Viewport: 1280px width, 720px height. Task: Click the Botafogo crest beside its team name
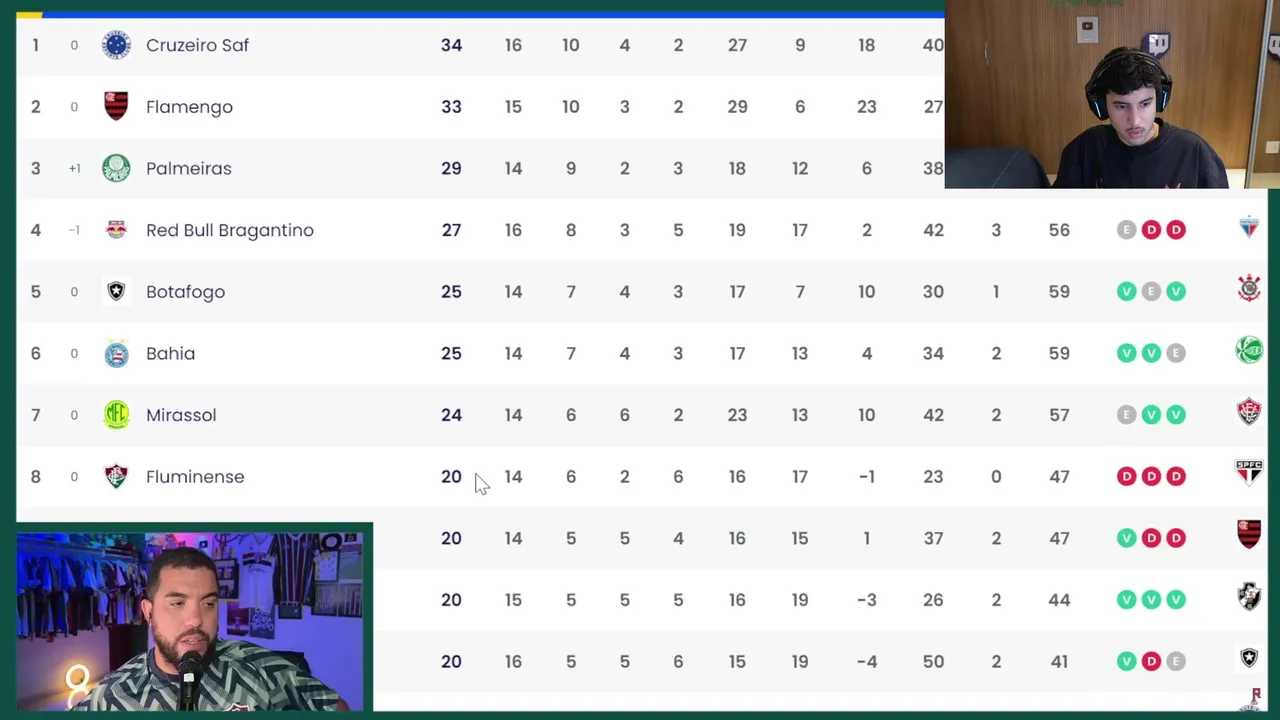[116, 291]
